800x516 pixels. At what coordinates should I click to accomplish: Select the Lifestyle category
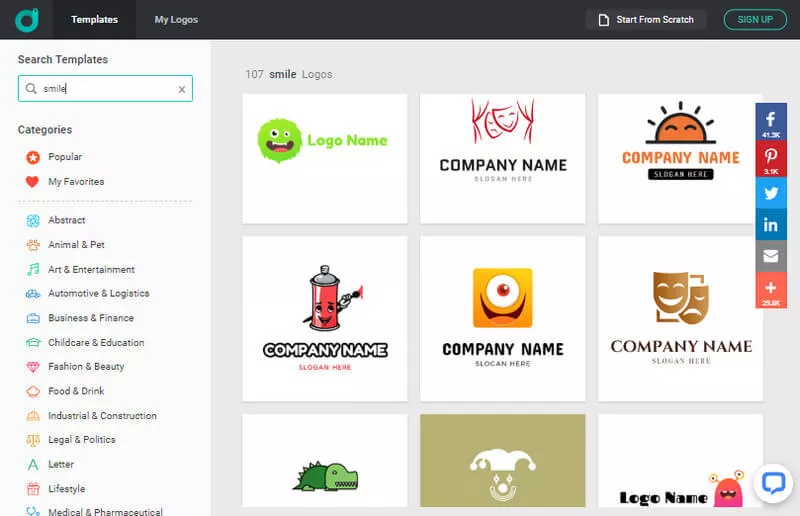coord(66,489)
